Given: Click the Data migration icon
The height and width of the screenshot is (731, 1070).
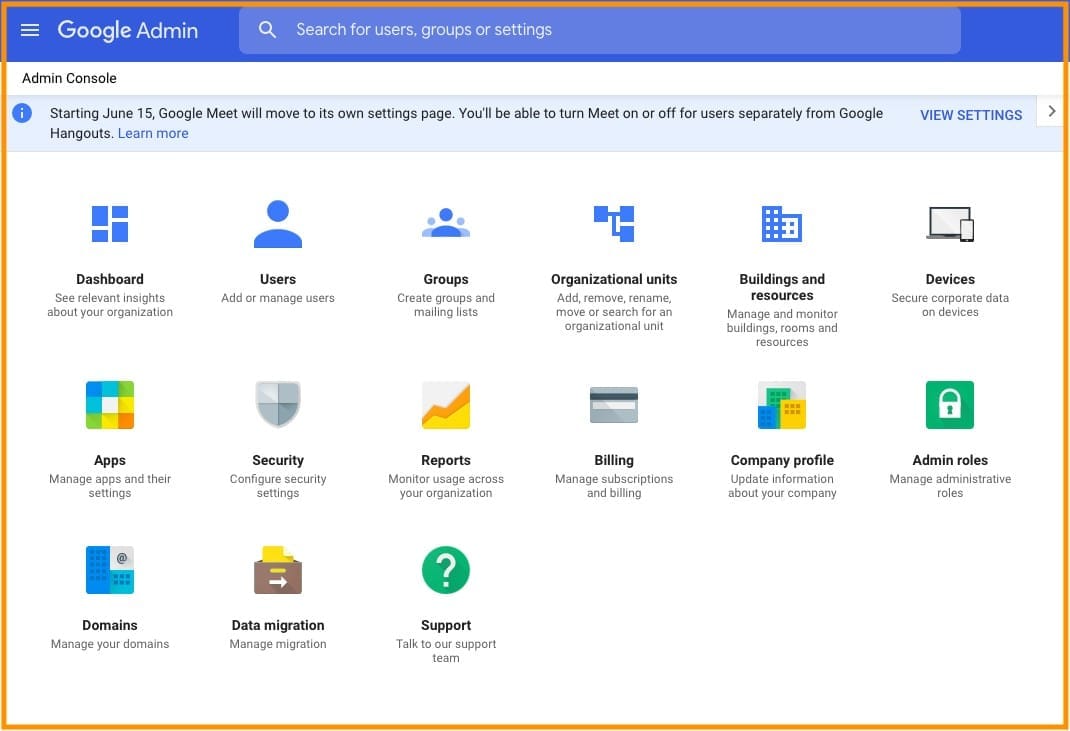Looking at the screenshot, I should point(278,570).
